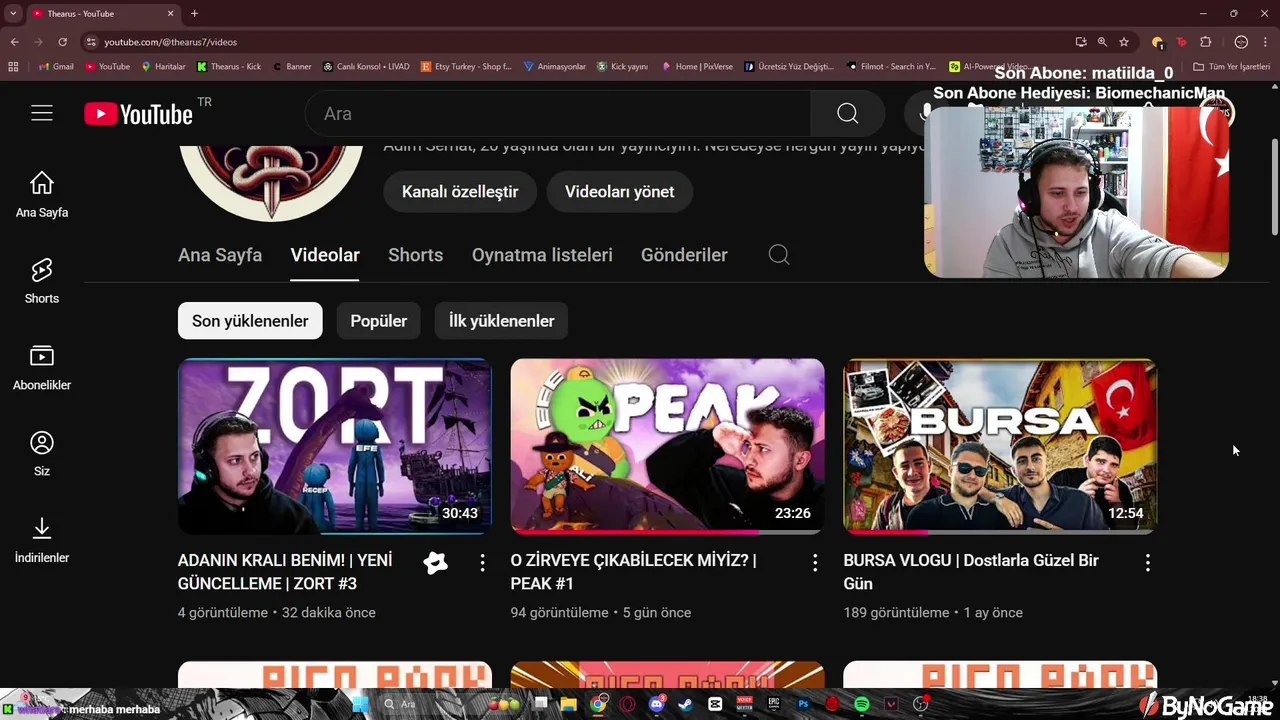The width and height of the screenshot is (1280, 720).
Task: Open Shorts from the left sidebar
Action: coord(41,281)
